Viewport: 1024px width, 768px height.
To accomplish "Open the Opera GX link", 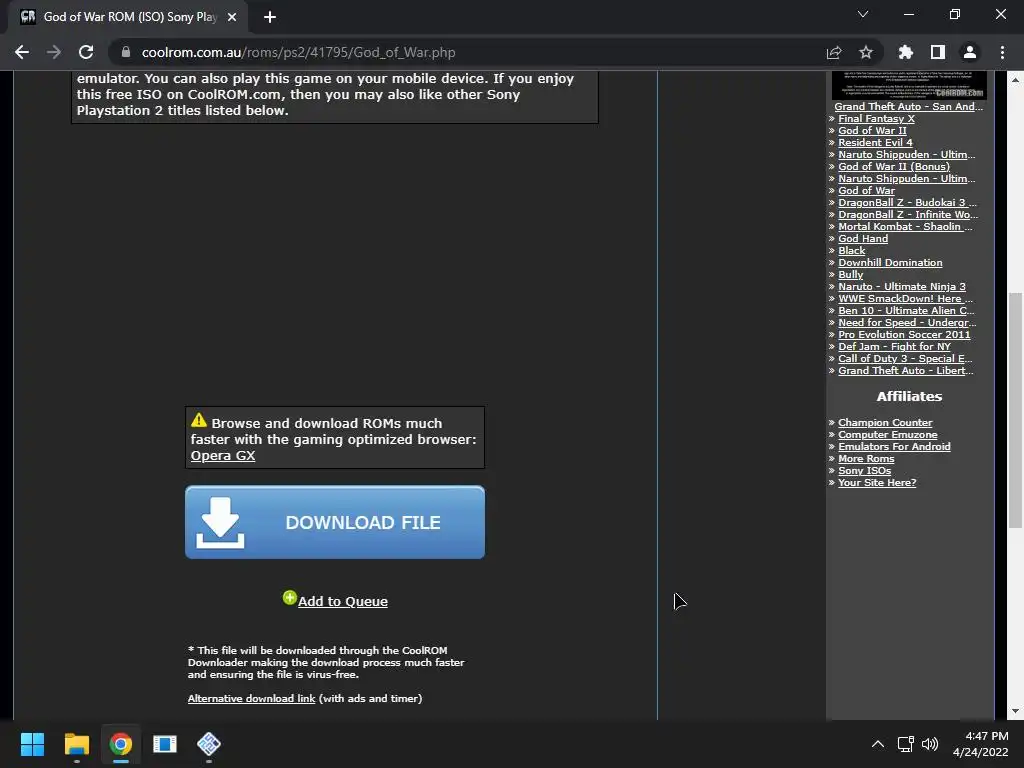I will pyautogui.click(x=223, y=455).
